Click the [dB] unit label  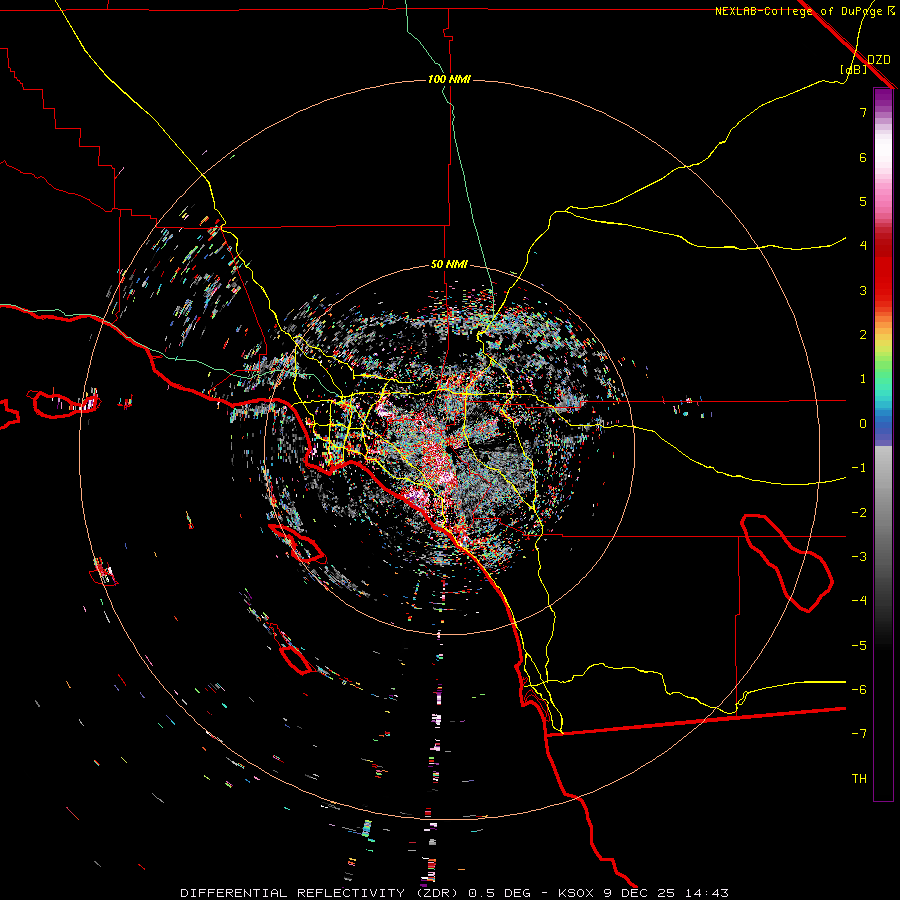coord(854,69)
